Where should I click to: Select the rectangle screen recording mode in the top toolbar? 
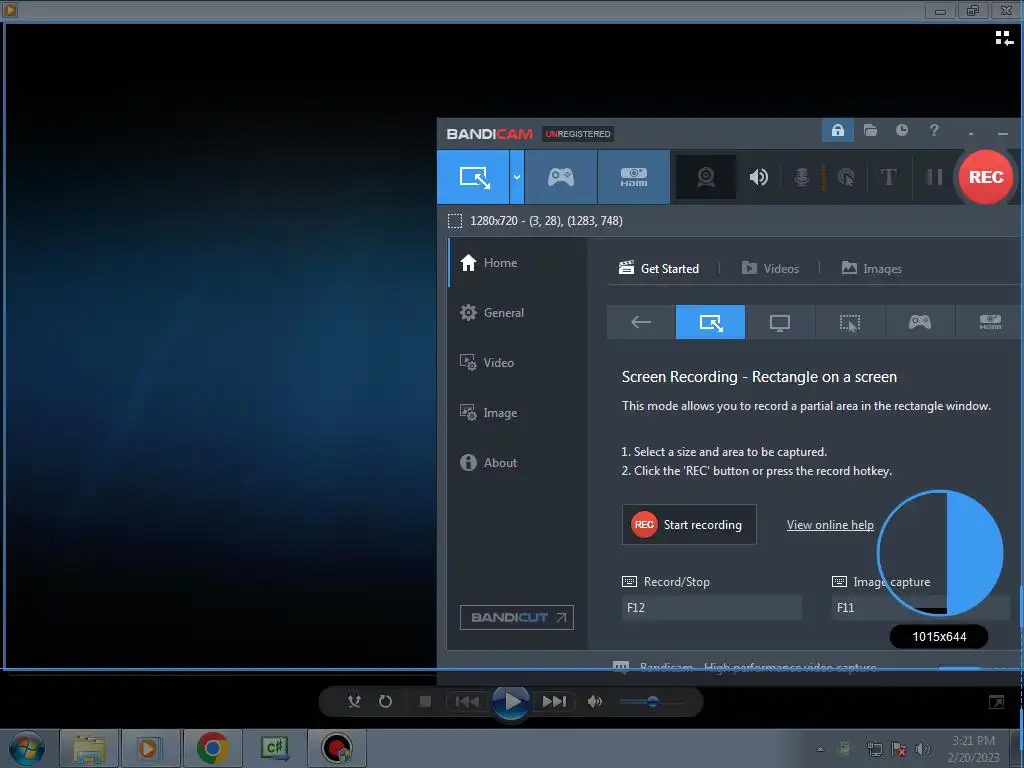[x=473, y=177]
